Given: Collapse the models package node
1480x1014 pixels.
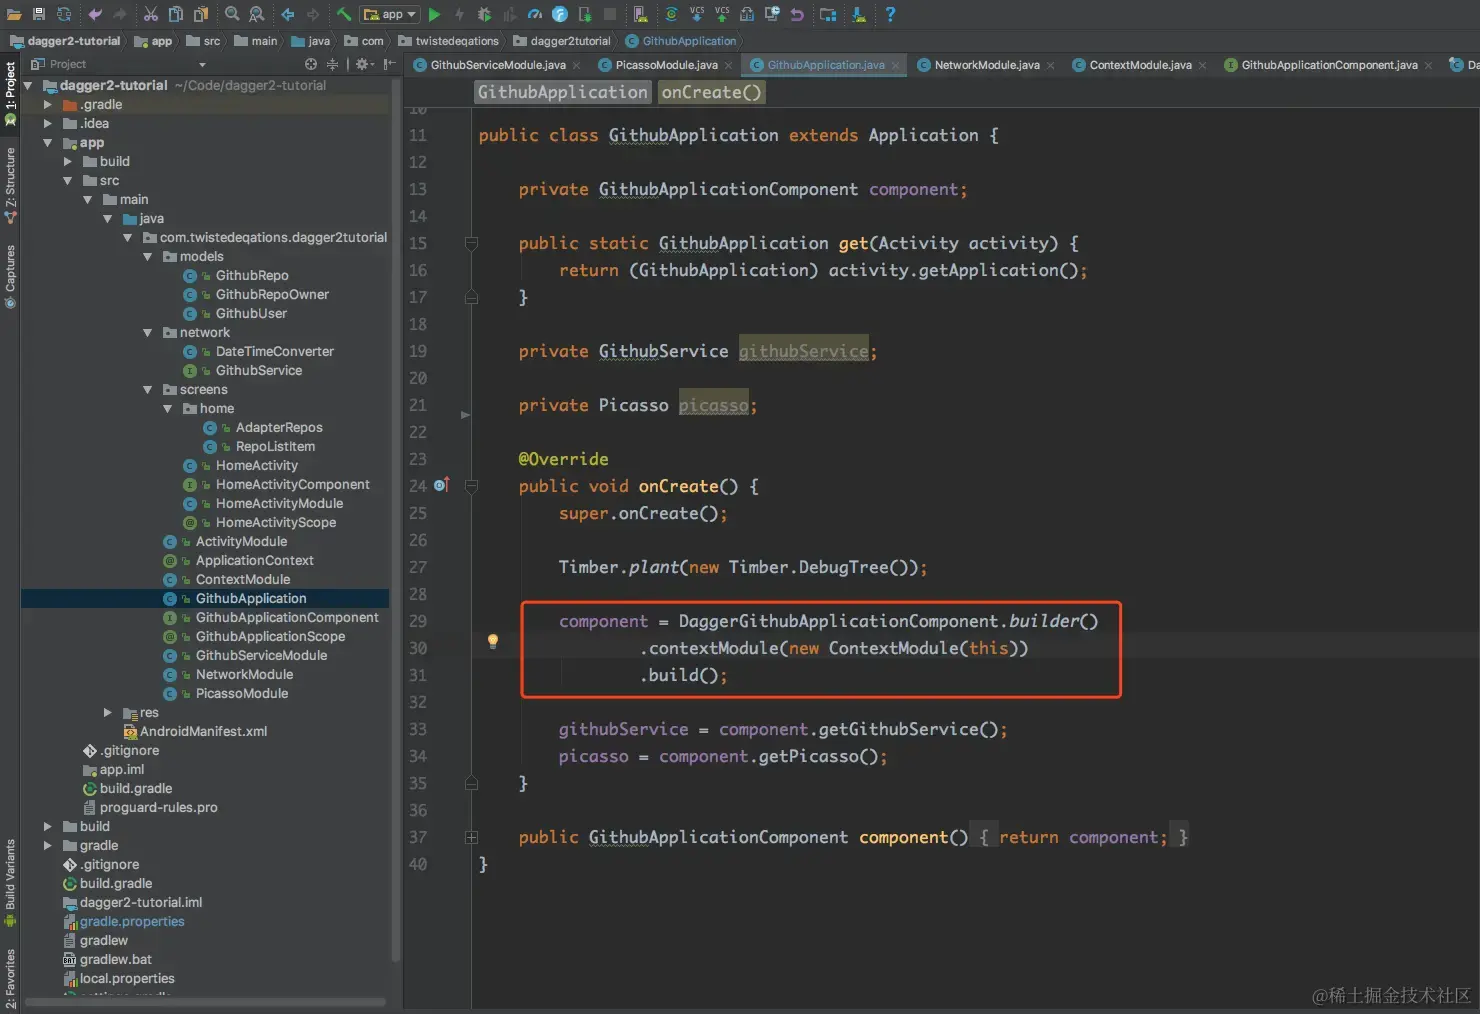Looking at the screenshot, I should (148, 257).
